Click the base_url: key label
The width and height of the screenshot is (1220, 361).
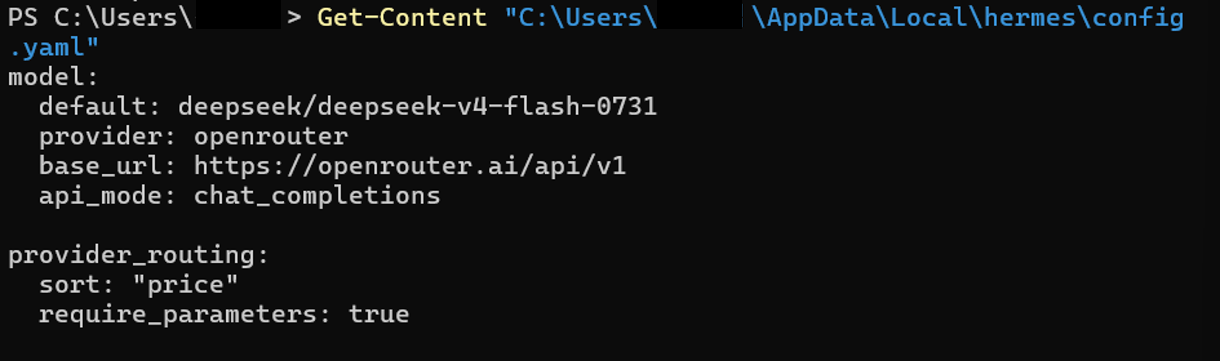[x=108, y=165]
